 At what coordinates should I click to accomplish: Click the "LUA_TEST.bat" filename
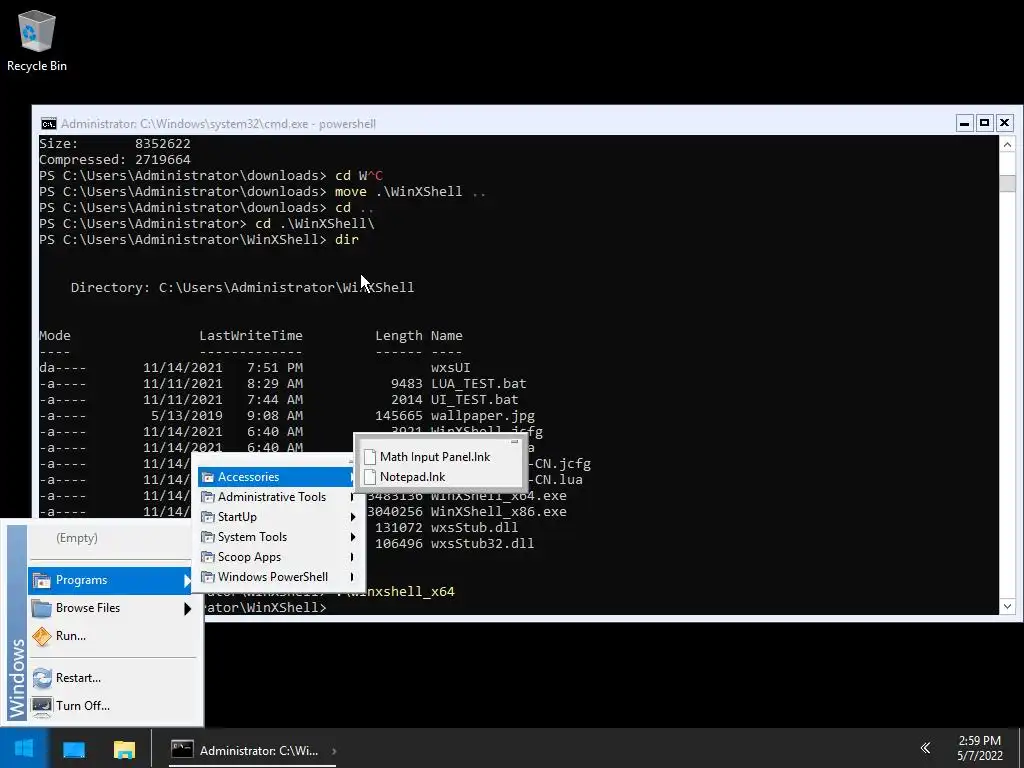[x=479, y=384]
